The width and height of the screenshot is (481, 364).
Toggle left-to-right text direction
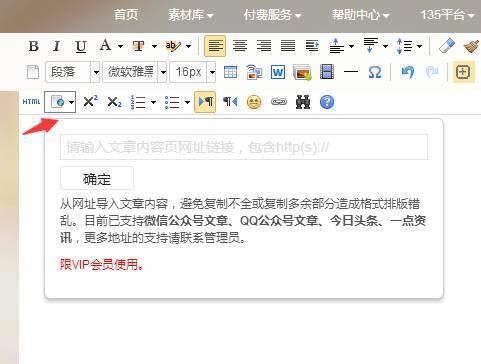pos(205,102)
